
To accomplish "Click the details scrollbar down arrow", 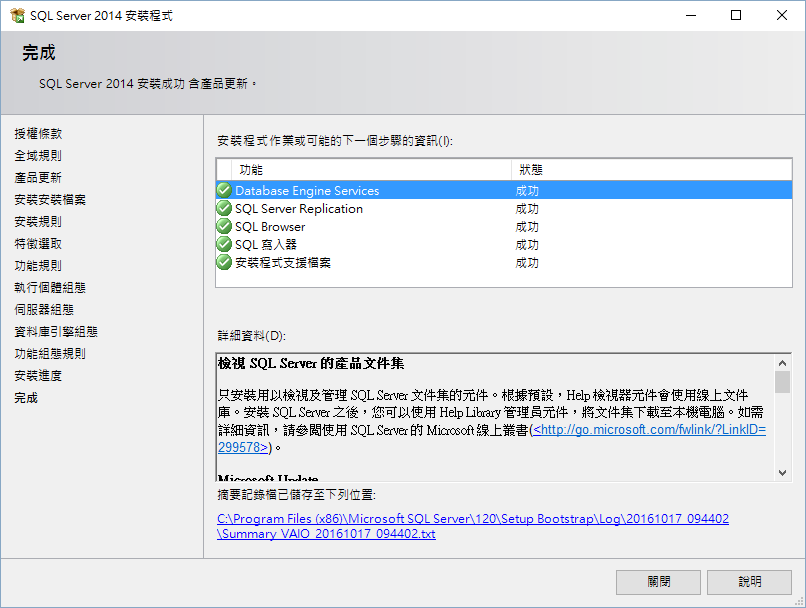I will point(782,473).
